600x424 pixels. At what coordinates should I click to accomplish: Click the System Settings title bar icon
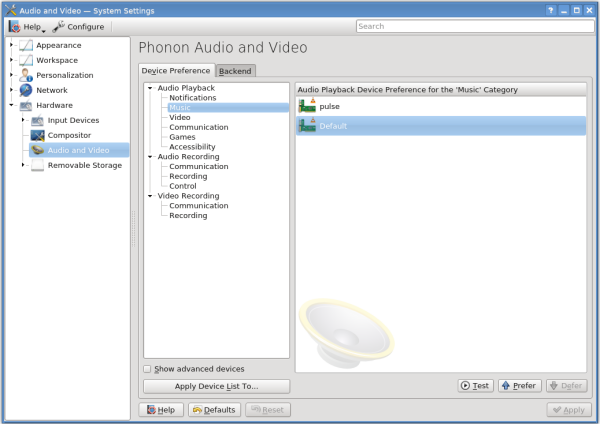11,10
